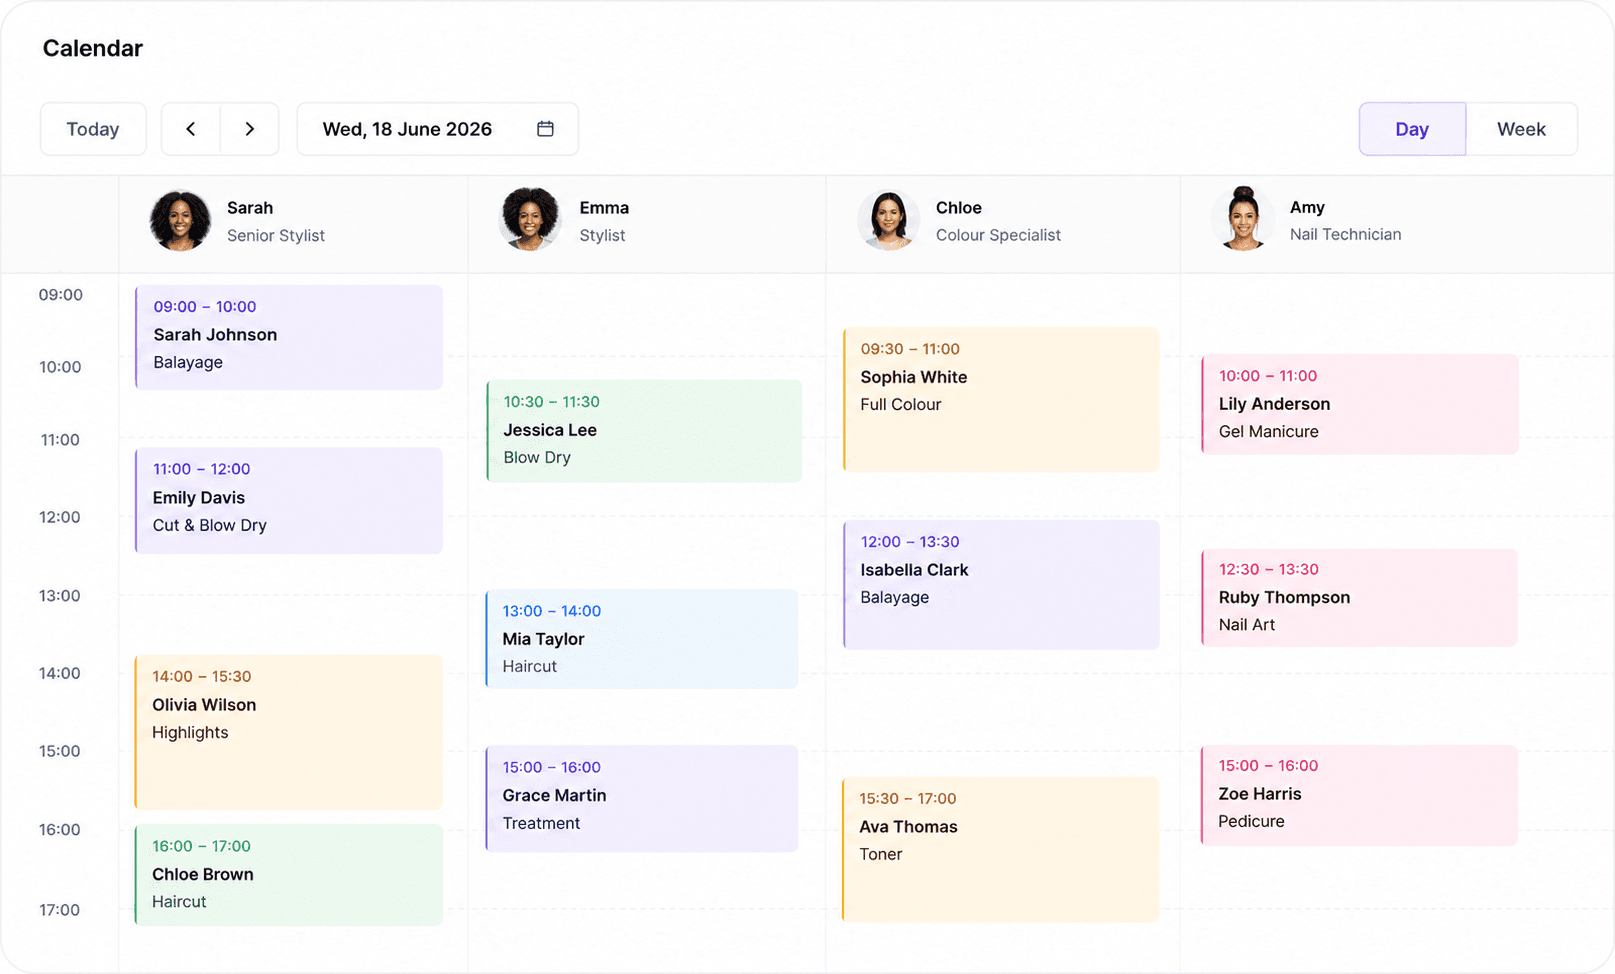Open Ruby Thompson Nail Art appointment
1615x974 pixels.
click(x=1359, y=597)
